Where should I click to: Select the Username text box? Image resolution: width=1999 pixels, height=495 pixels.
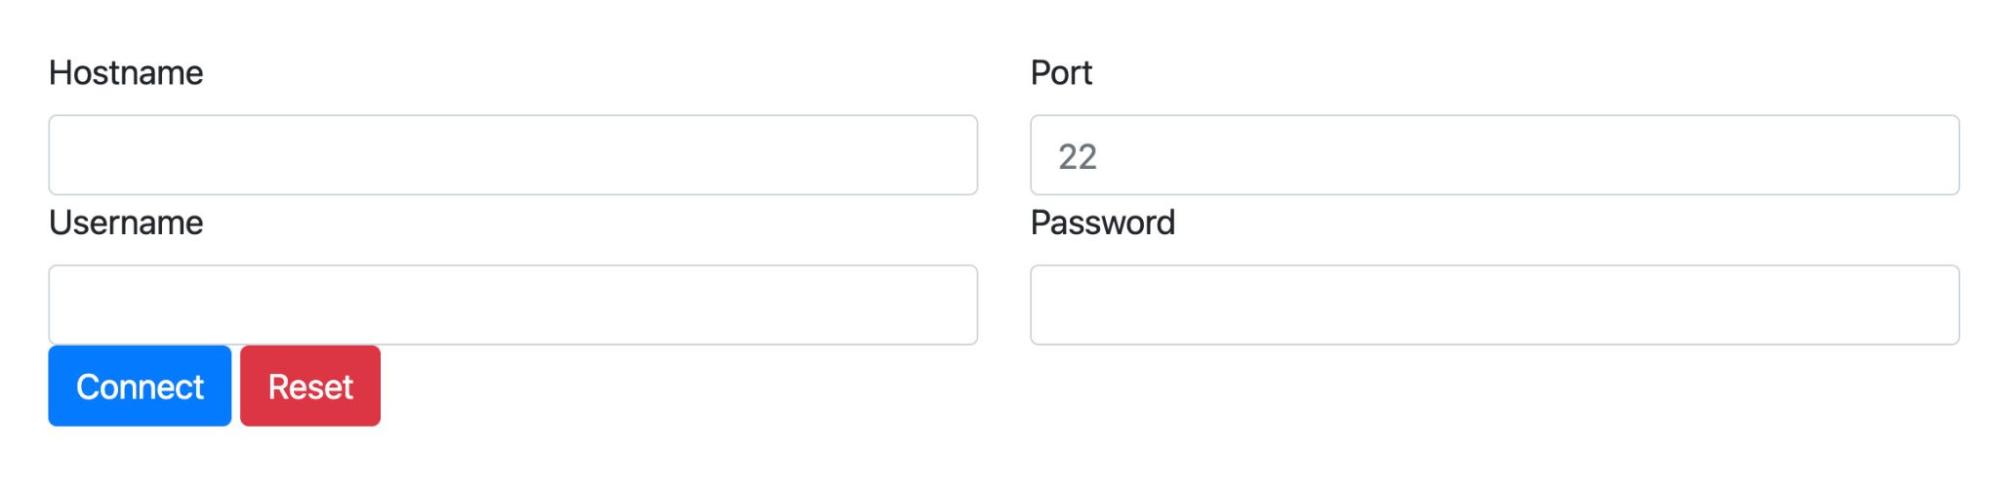point(513,305)
